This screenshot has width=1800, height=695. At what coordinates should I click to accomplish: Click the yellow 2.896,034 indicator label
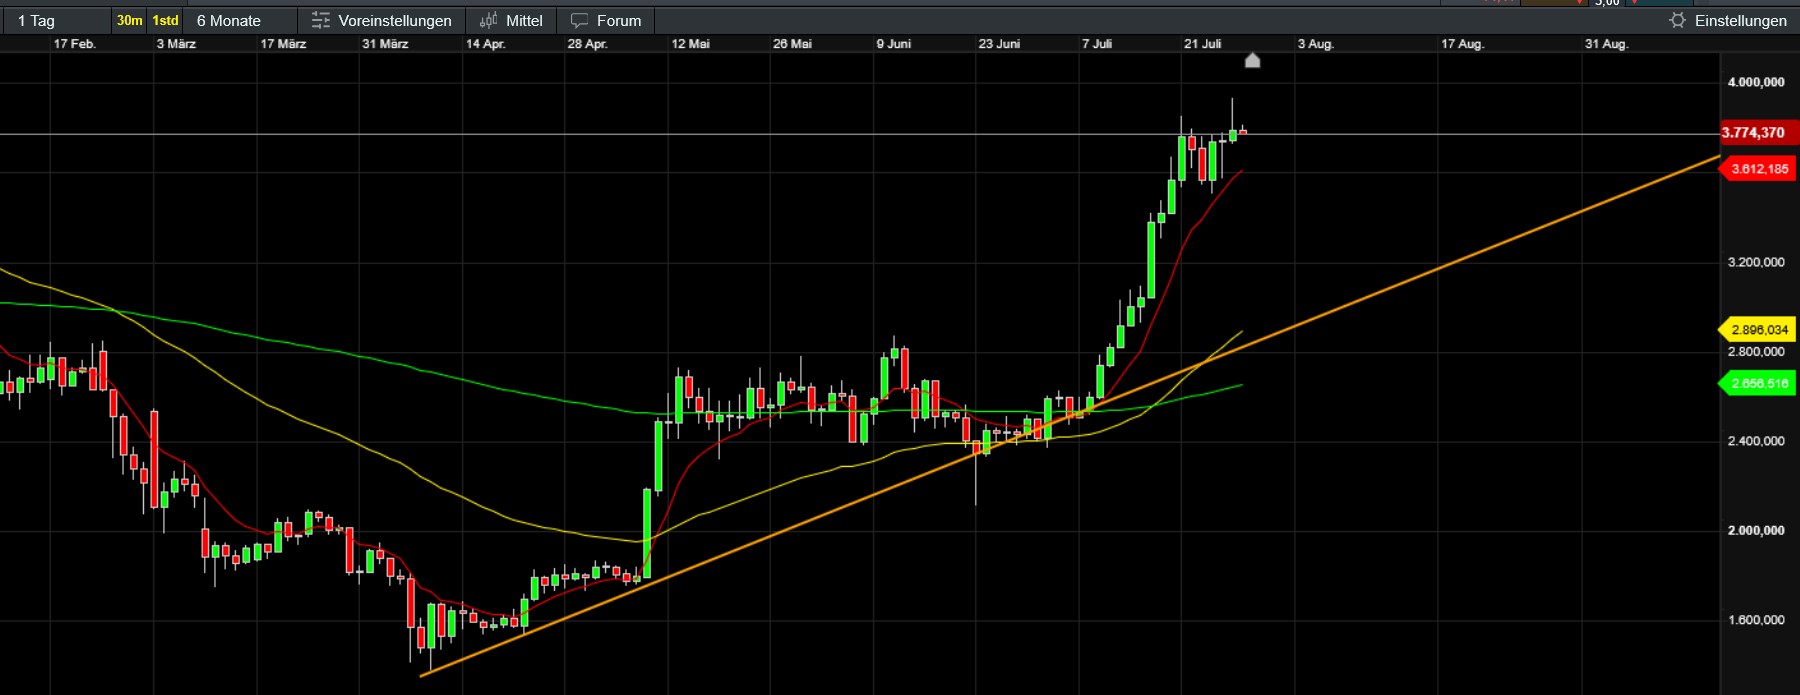click(x=1759, y=330)
